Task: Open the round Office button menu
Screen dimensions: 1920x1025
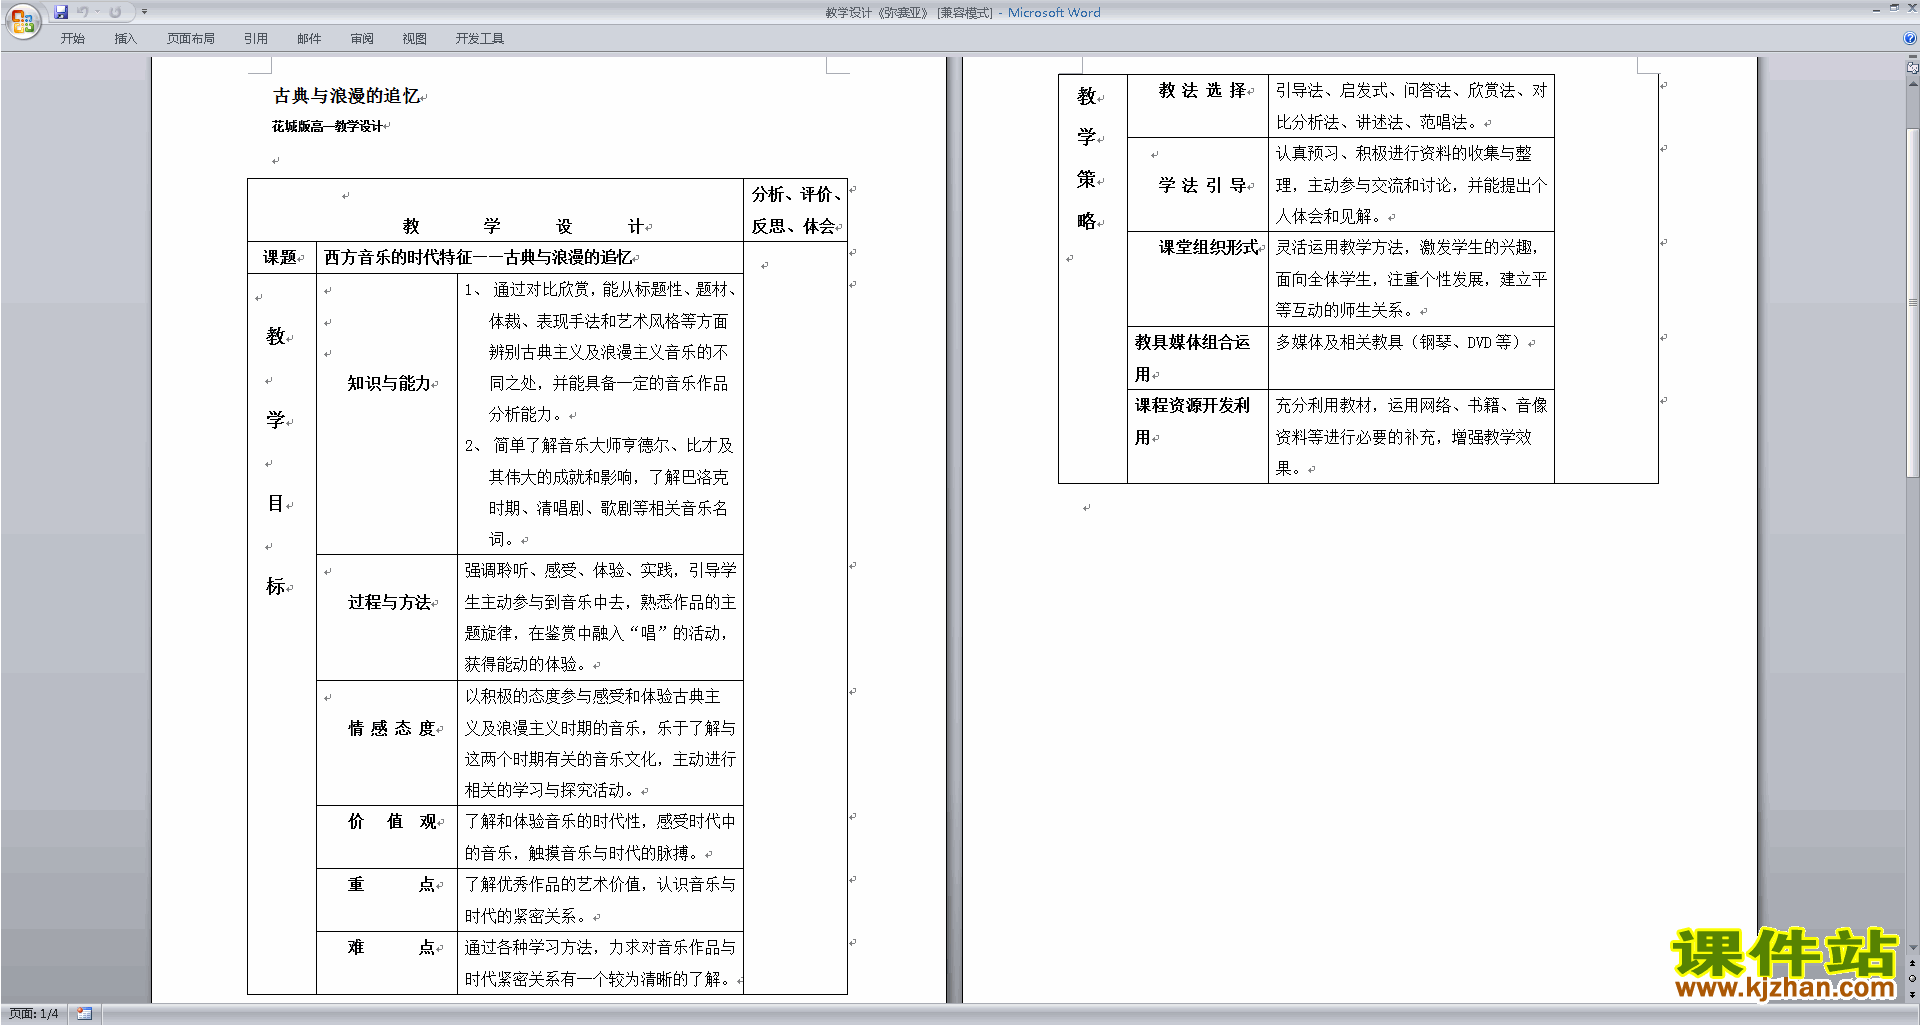Action: coord(22,21)
